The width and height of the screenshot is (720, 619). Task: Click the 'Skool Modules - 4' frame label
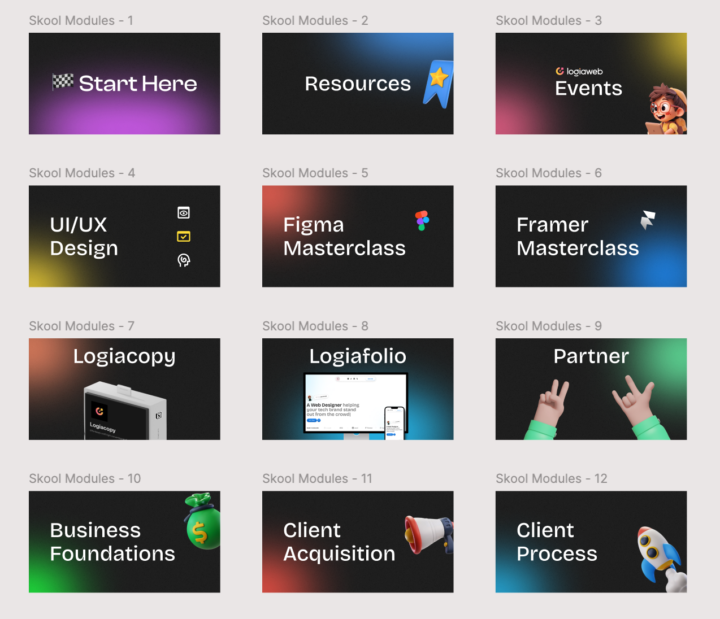tap(82, 173)
